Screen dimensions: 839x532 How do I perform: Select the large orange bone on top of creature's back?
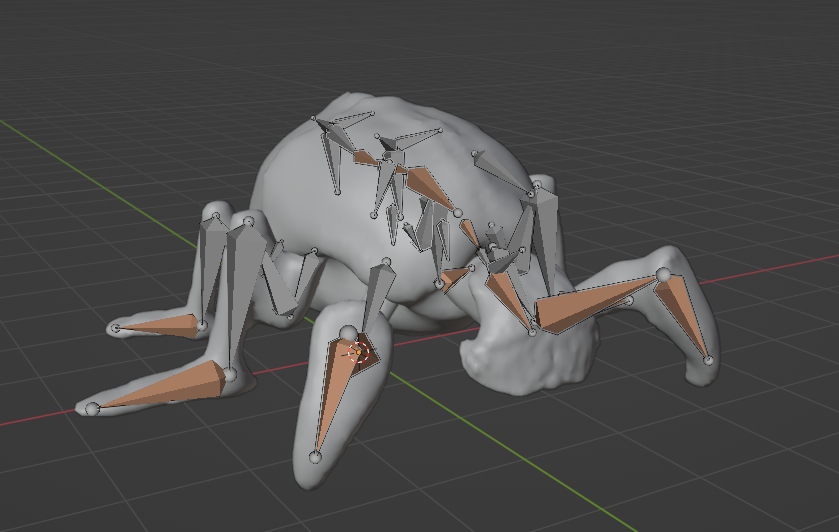pyautogui.click(x=430, y=188)
